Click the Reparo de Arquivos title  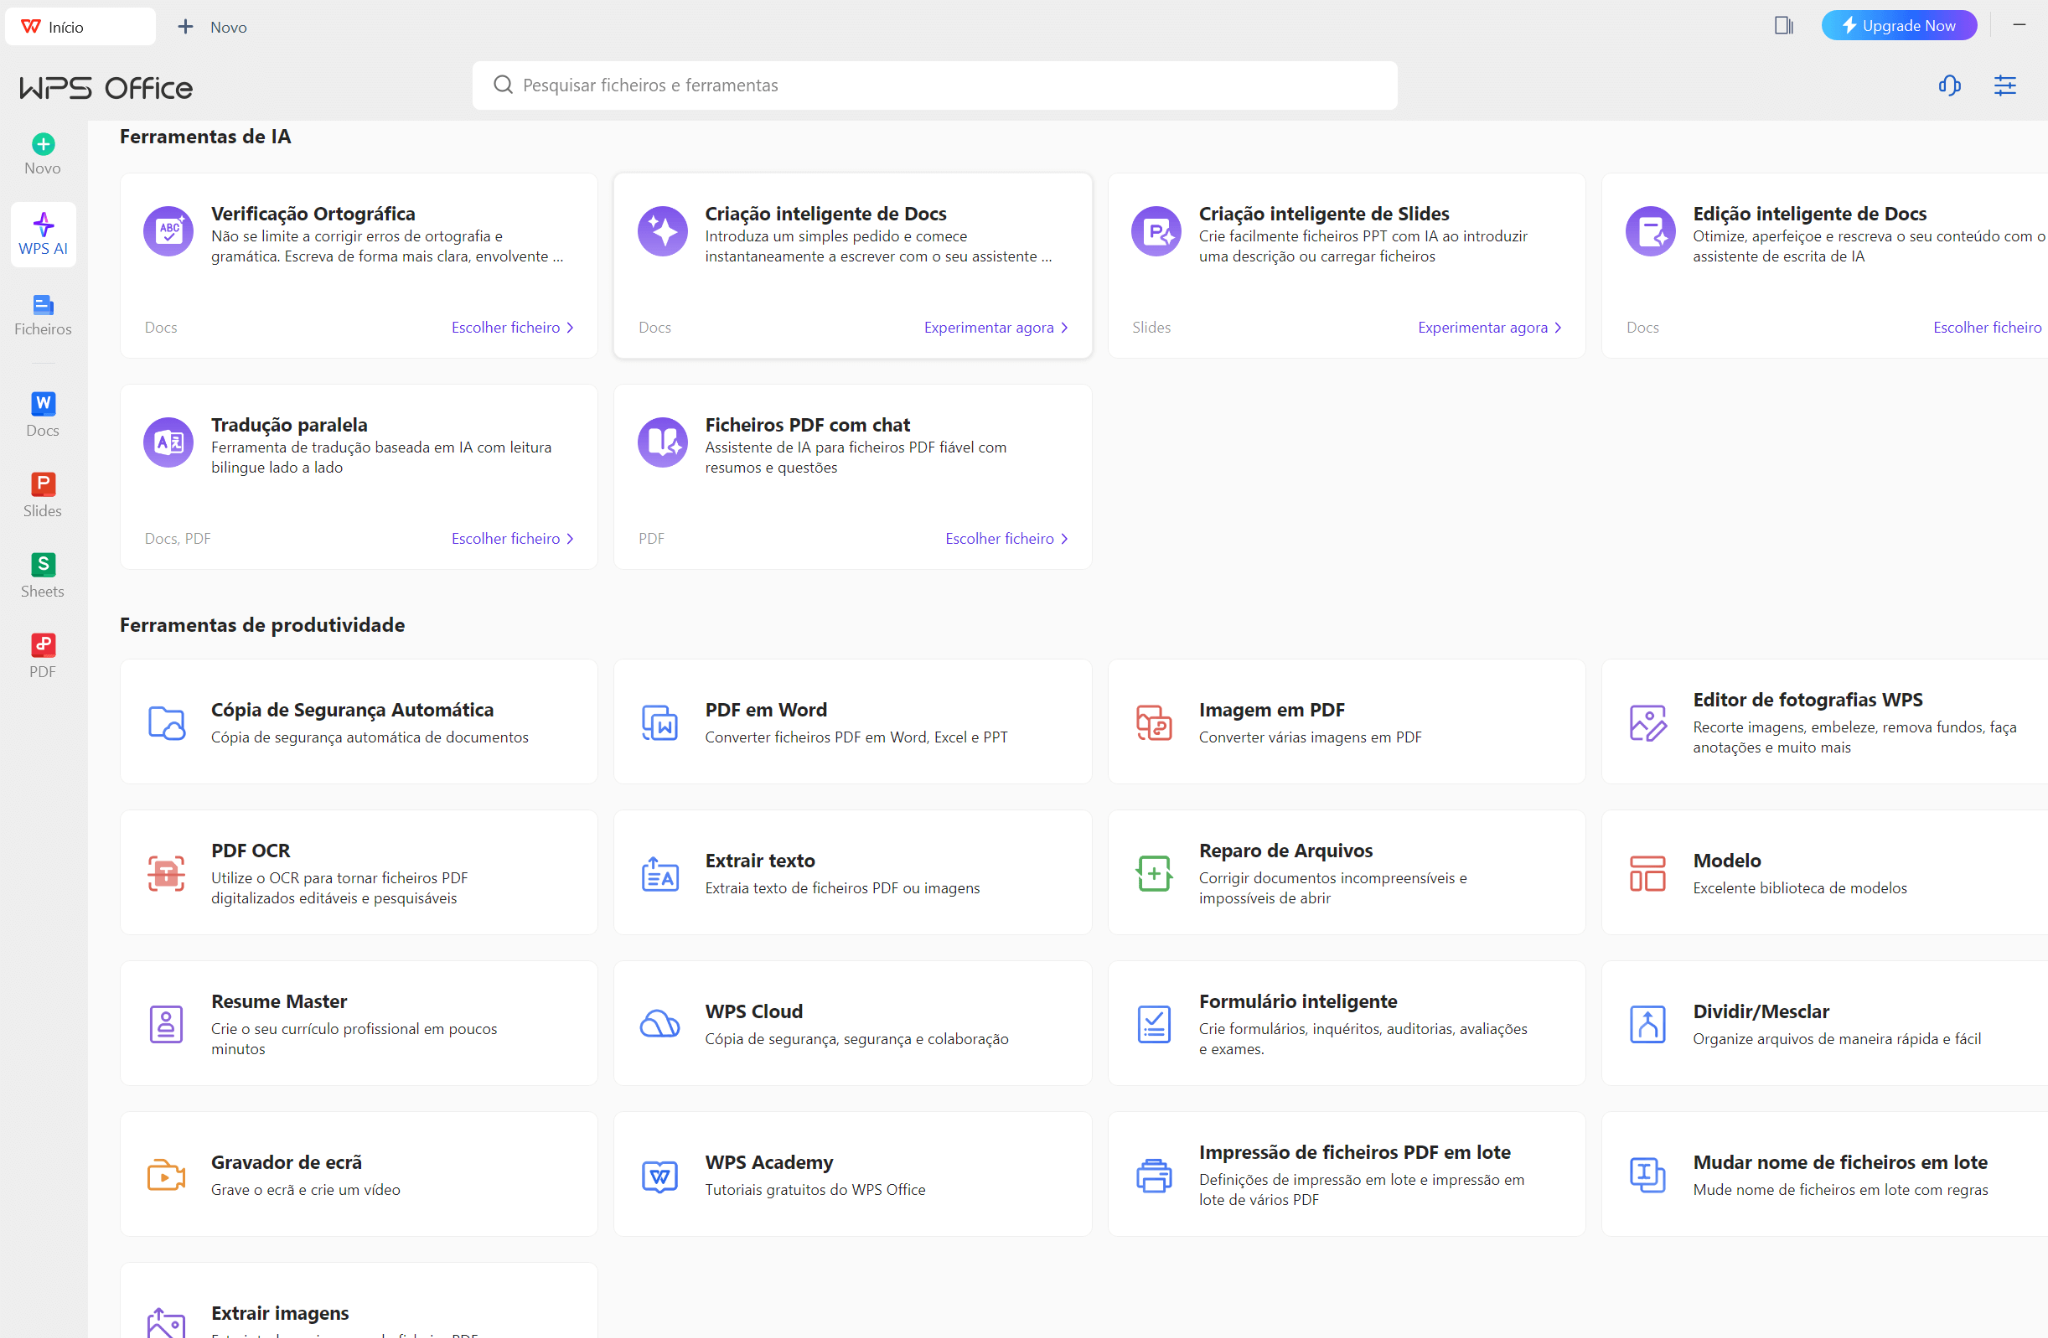(1286, 851)
